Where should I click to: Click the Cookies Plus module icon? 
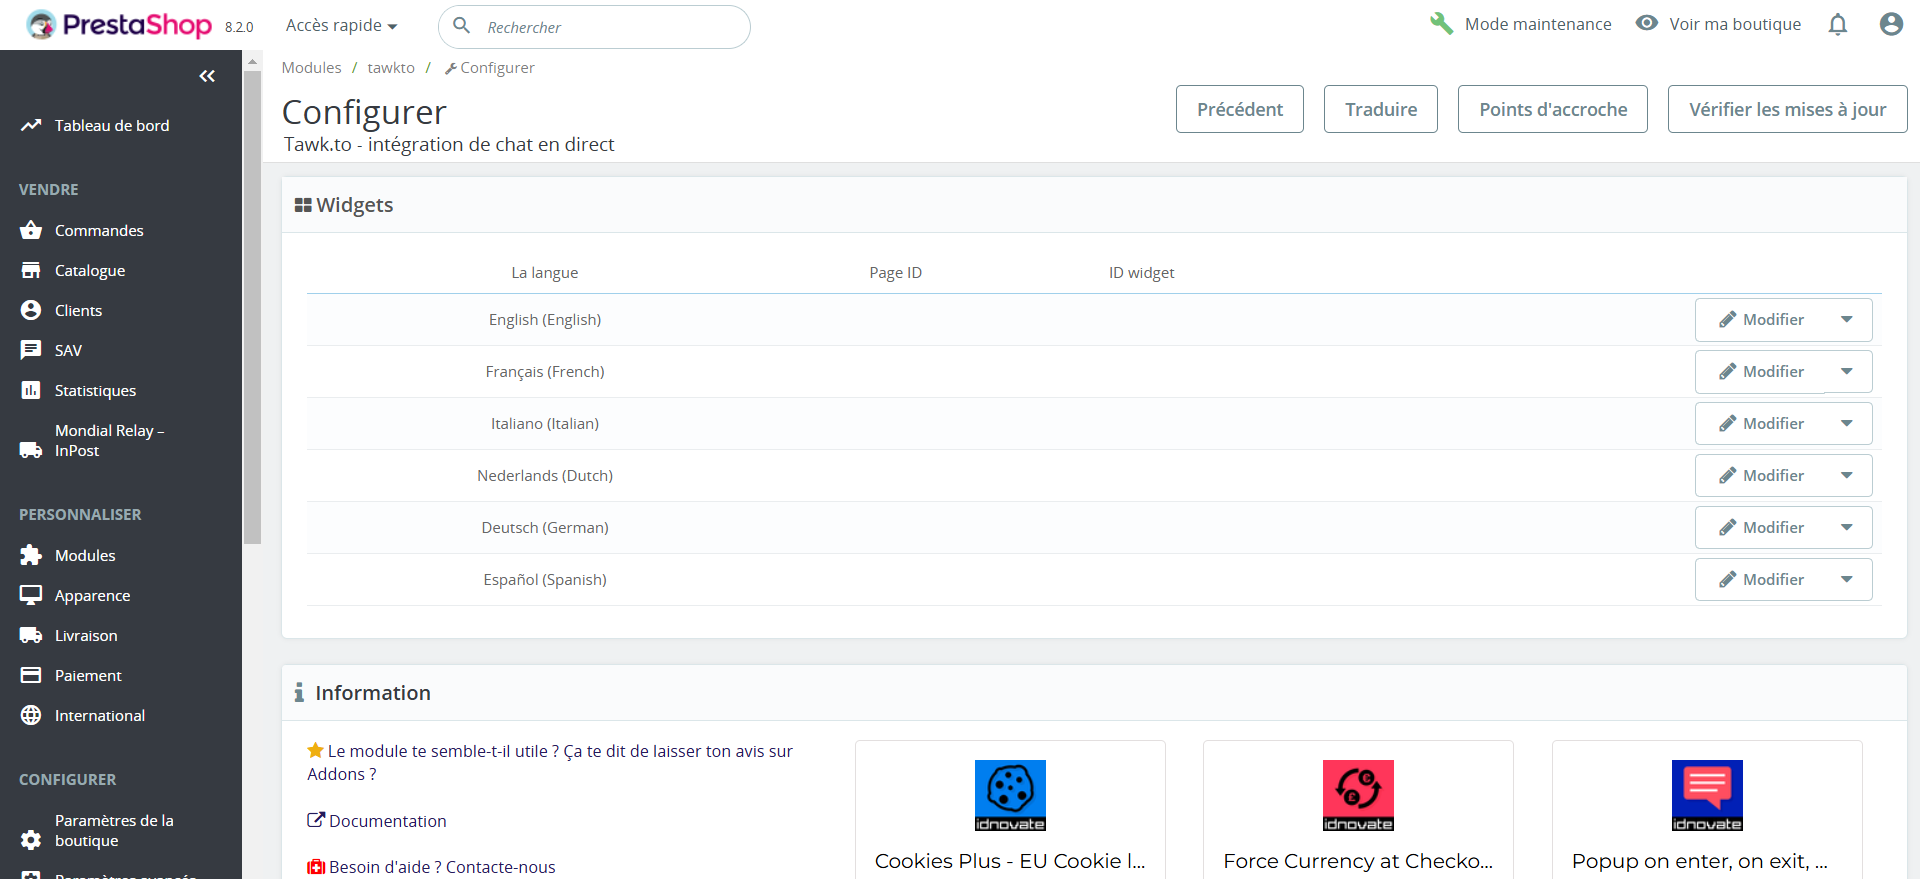(1010, 795)
